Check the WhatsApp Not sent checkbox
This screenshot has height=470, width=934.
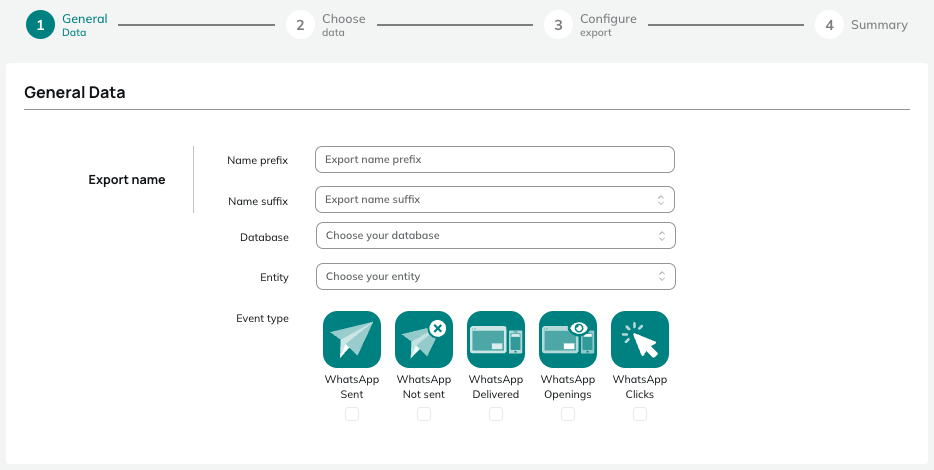(x=424, y=413)
